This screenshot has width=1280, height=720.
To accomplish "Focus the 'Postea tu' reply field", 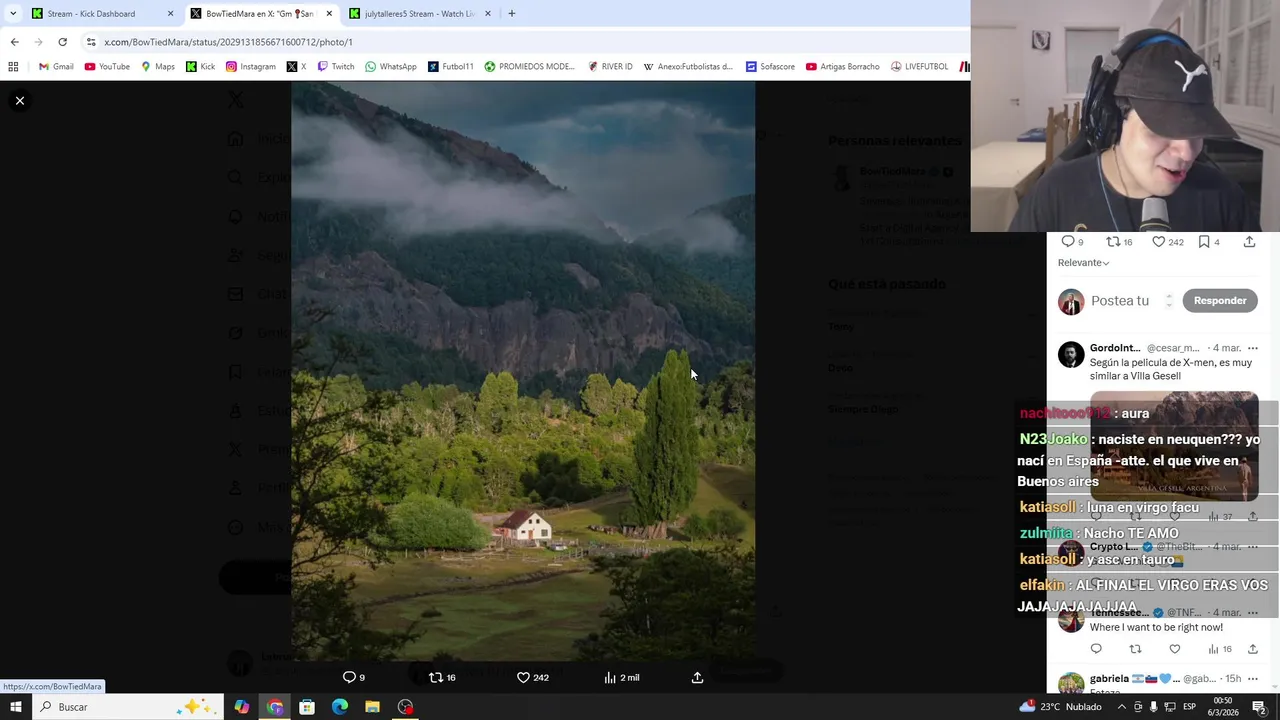I will [1120, 300].
